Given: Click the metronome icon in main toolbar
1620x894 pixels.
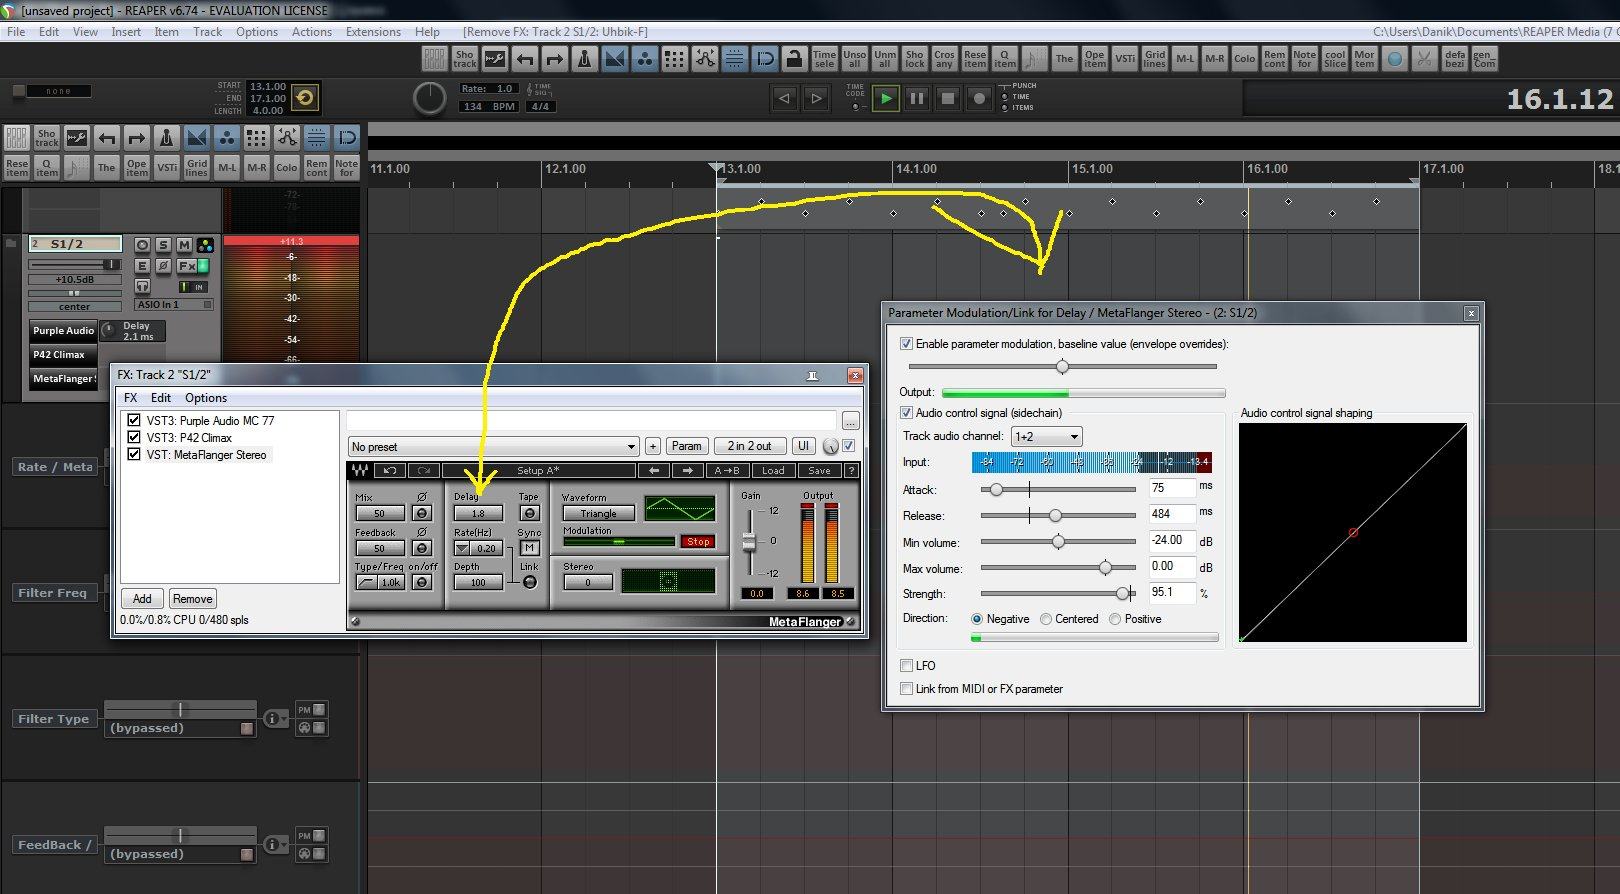Looking at the screenshot, I should coord(585,59).
